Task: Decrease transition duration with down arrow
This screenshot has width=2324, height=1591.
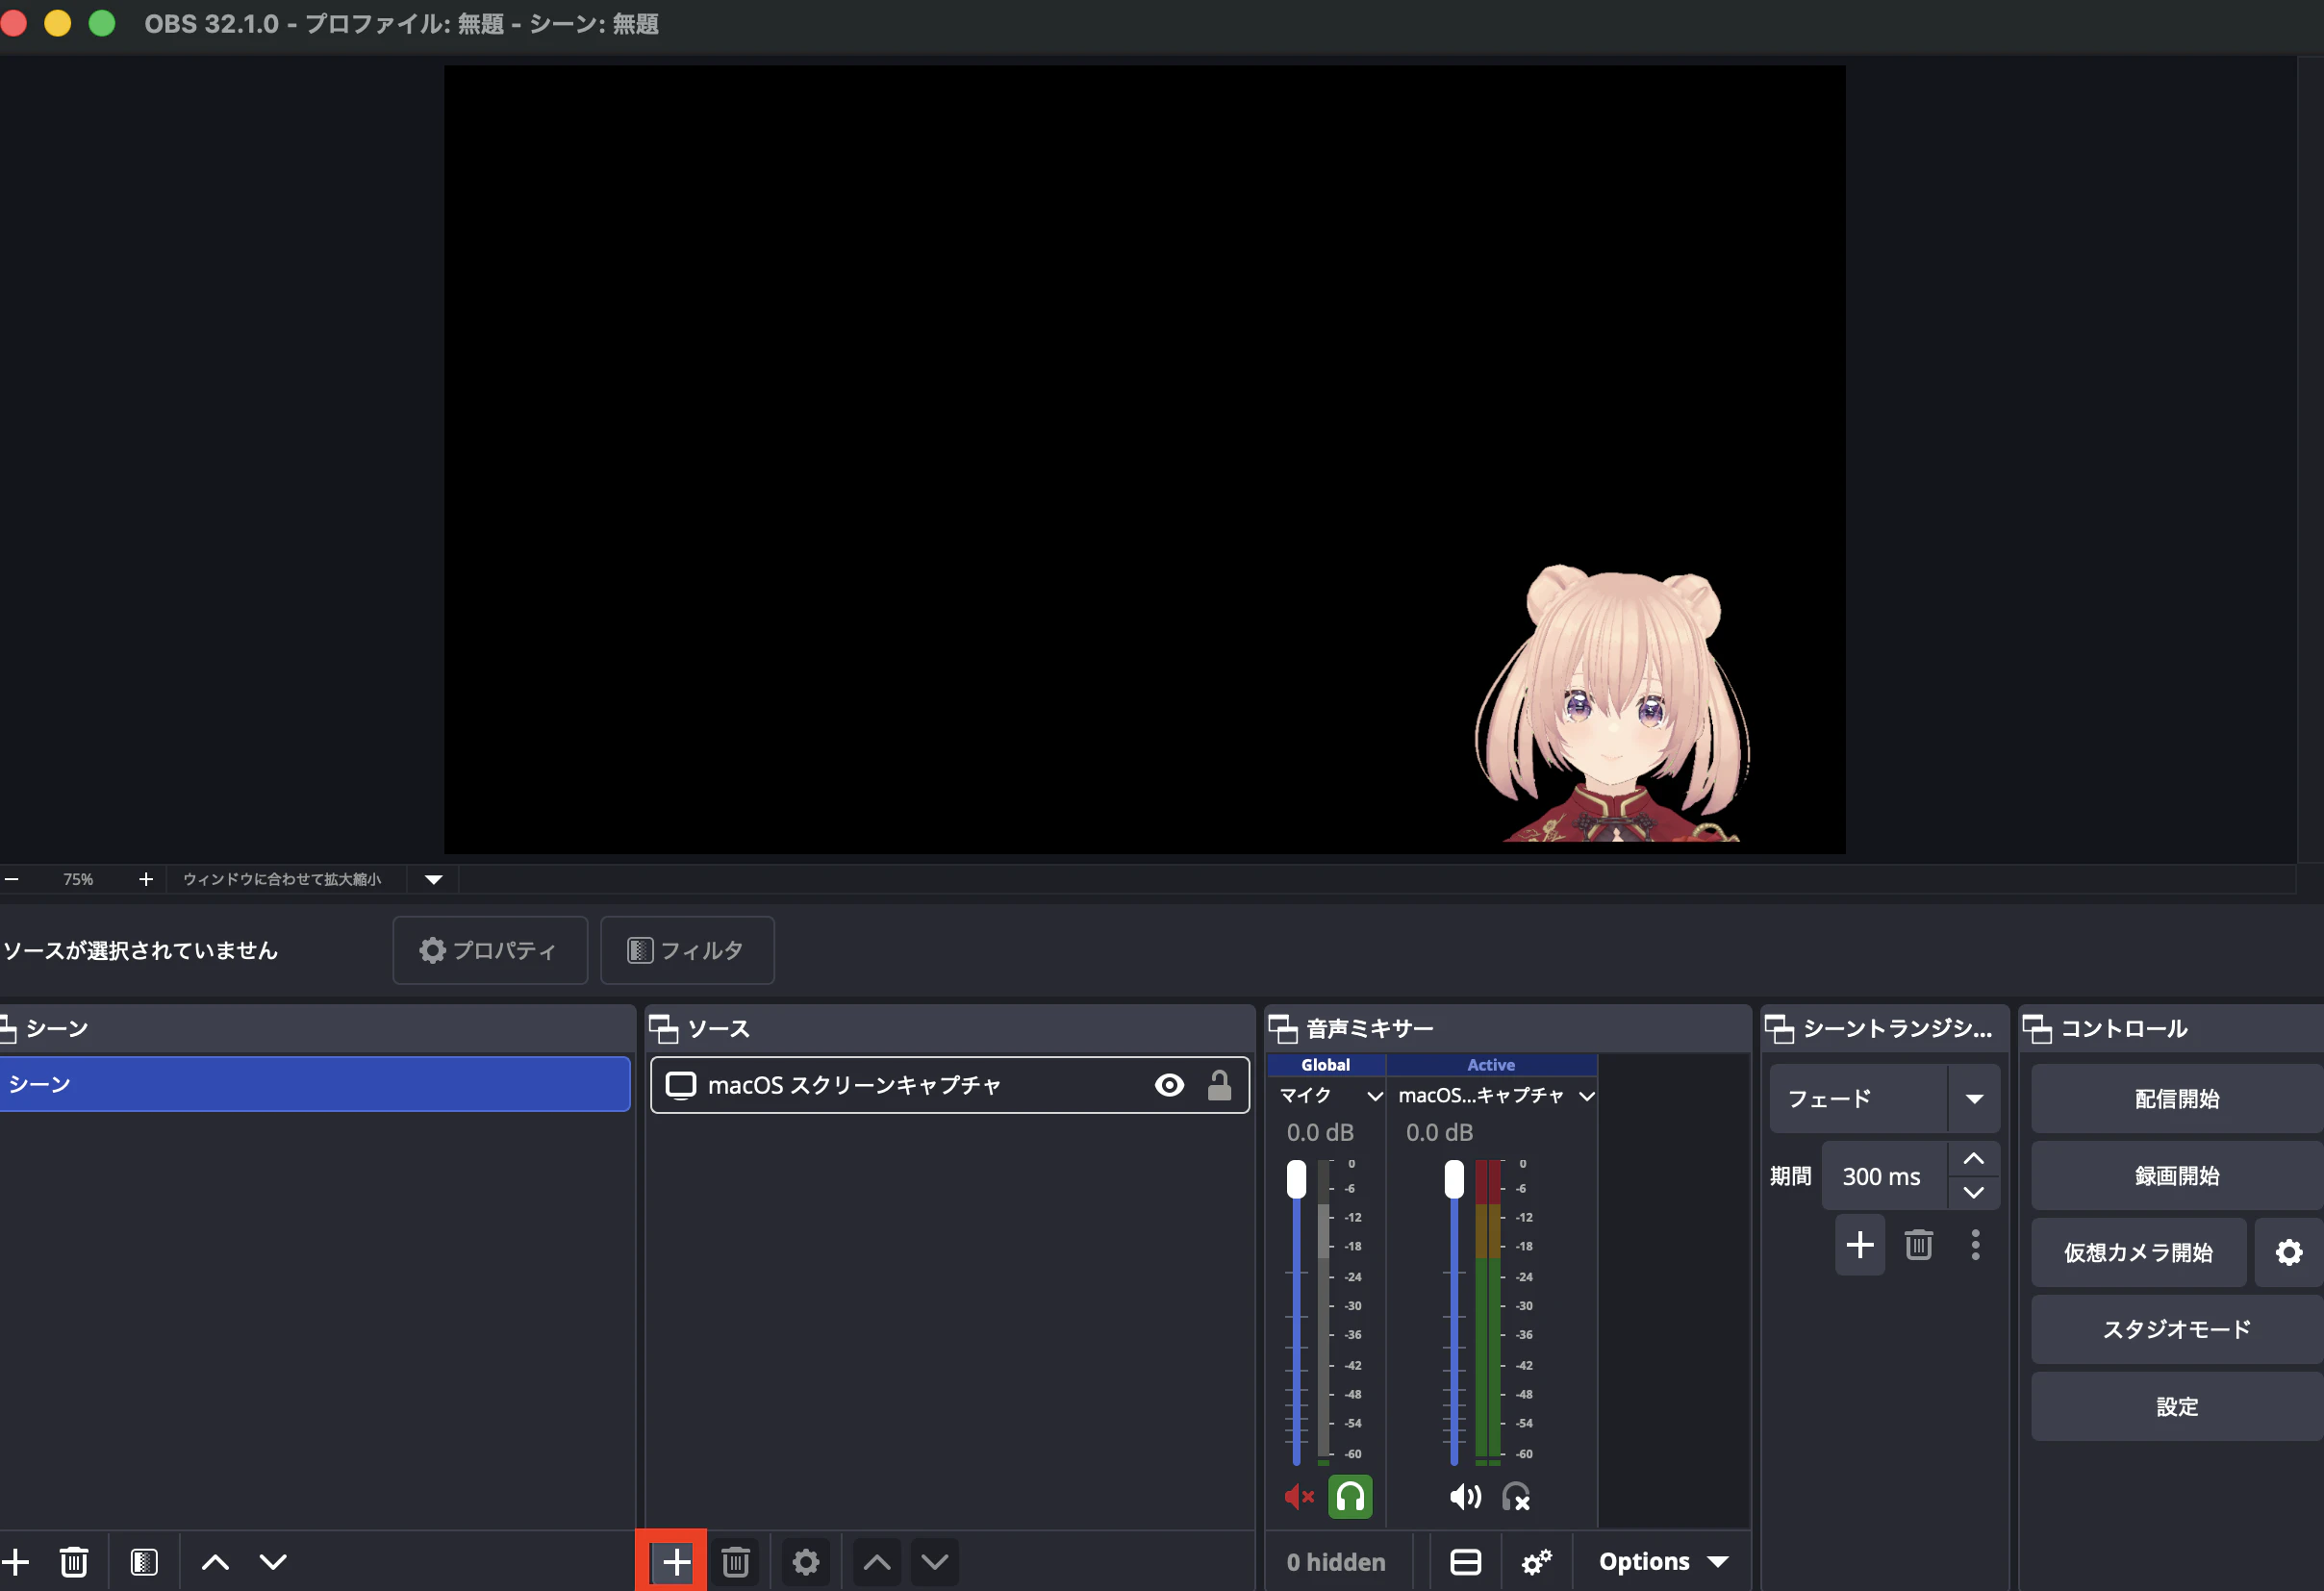Action: 1973,1193
